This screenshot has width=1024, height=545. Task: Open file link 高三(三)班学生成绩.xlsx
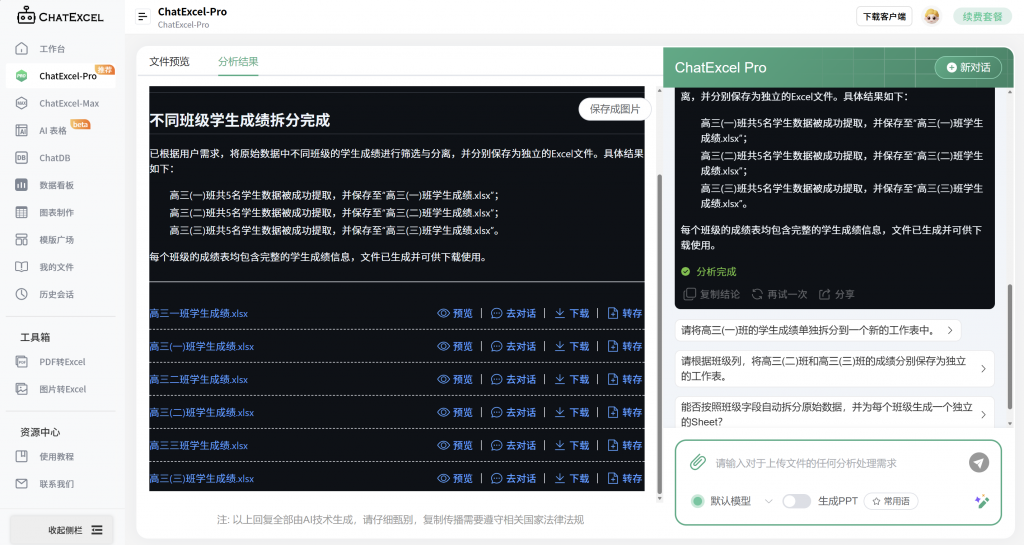tap(202, 478)
